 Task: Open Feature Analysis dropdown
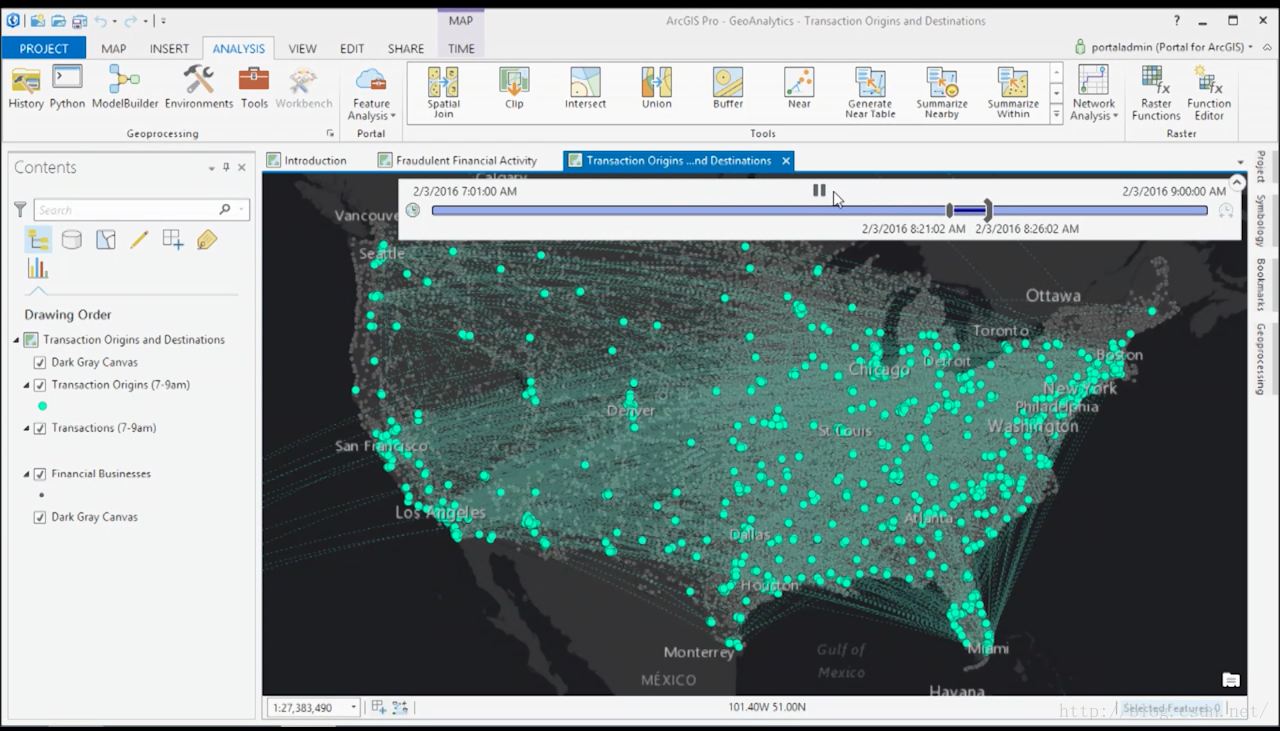point(371,95)
